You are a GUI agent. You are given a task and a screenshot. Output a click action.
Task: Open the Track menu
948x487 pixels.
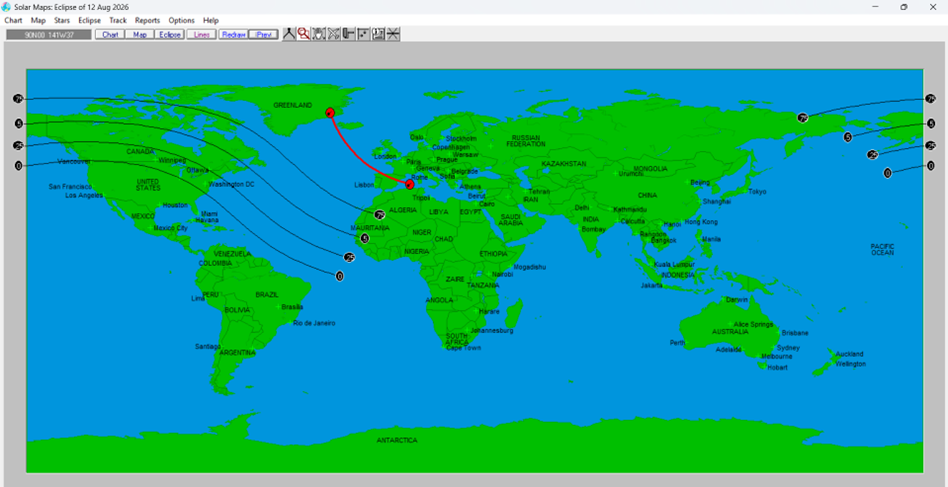tap(118, 20)
